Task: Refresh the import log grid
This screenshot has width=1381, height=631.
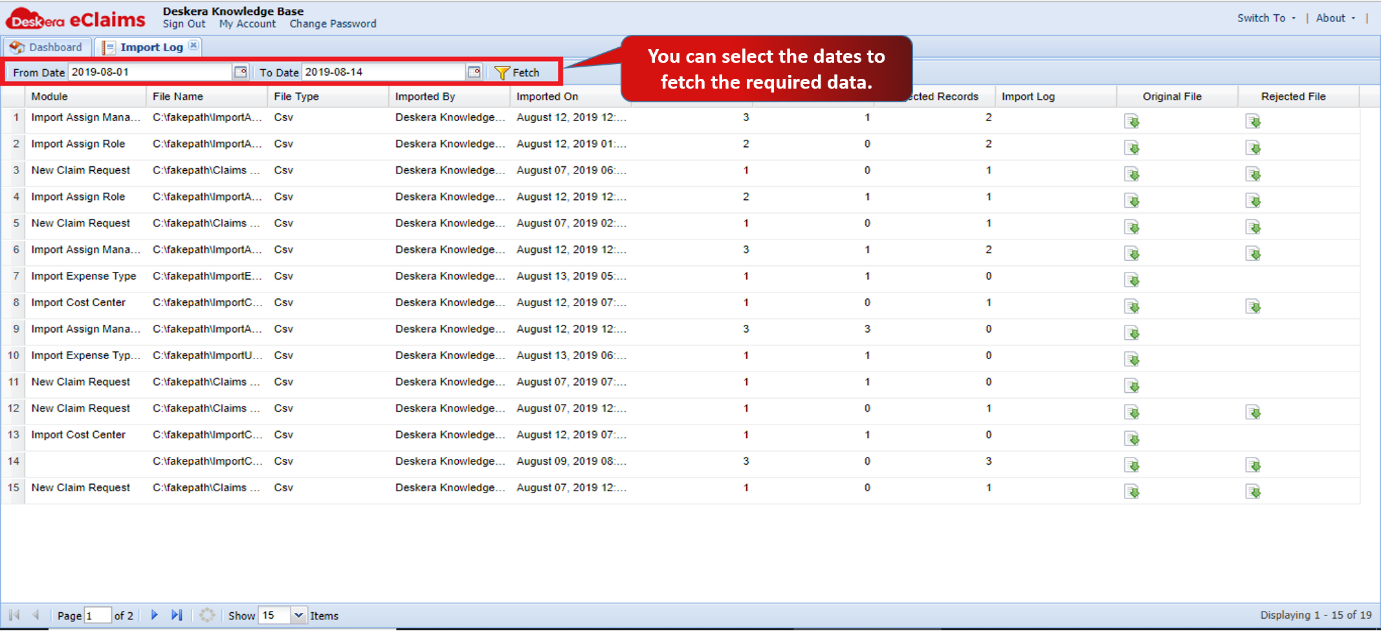Action: tap(207, 615)
